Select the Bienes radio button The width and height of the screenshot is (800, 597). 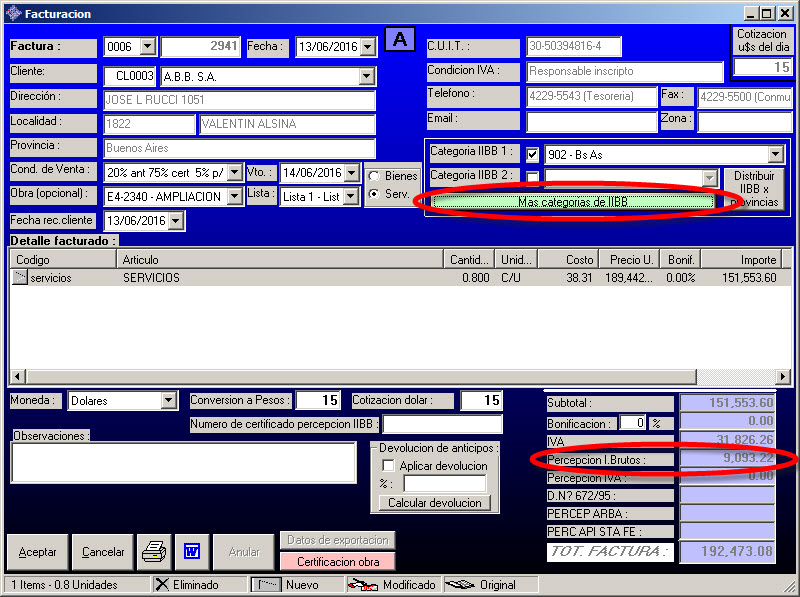373,176
